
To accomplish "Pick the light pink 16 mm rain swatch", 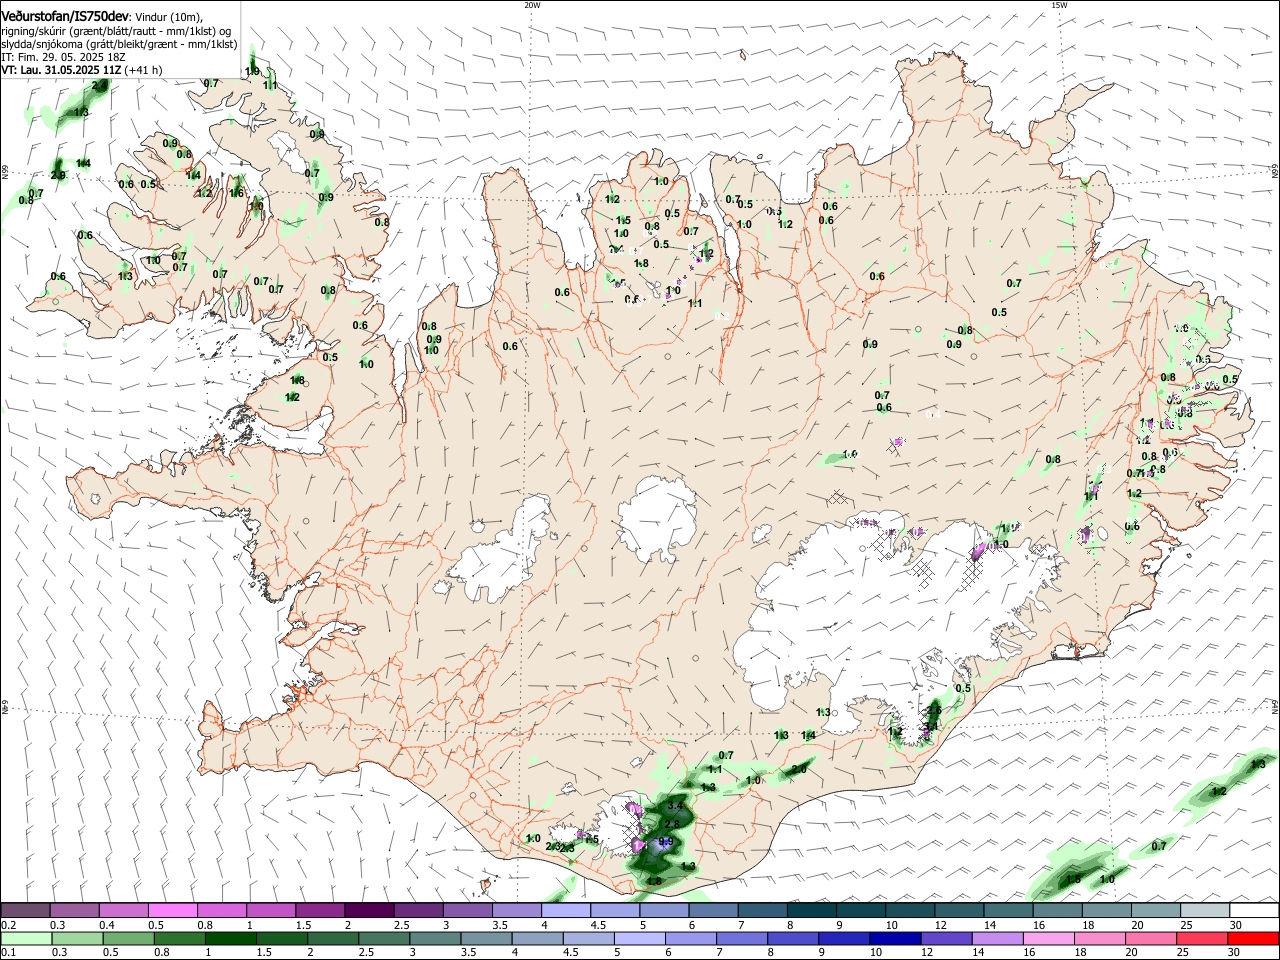I will 1047,938.
